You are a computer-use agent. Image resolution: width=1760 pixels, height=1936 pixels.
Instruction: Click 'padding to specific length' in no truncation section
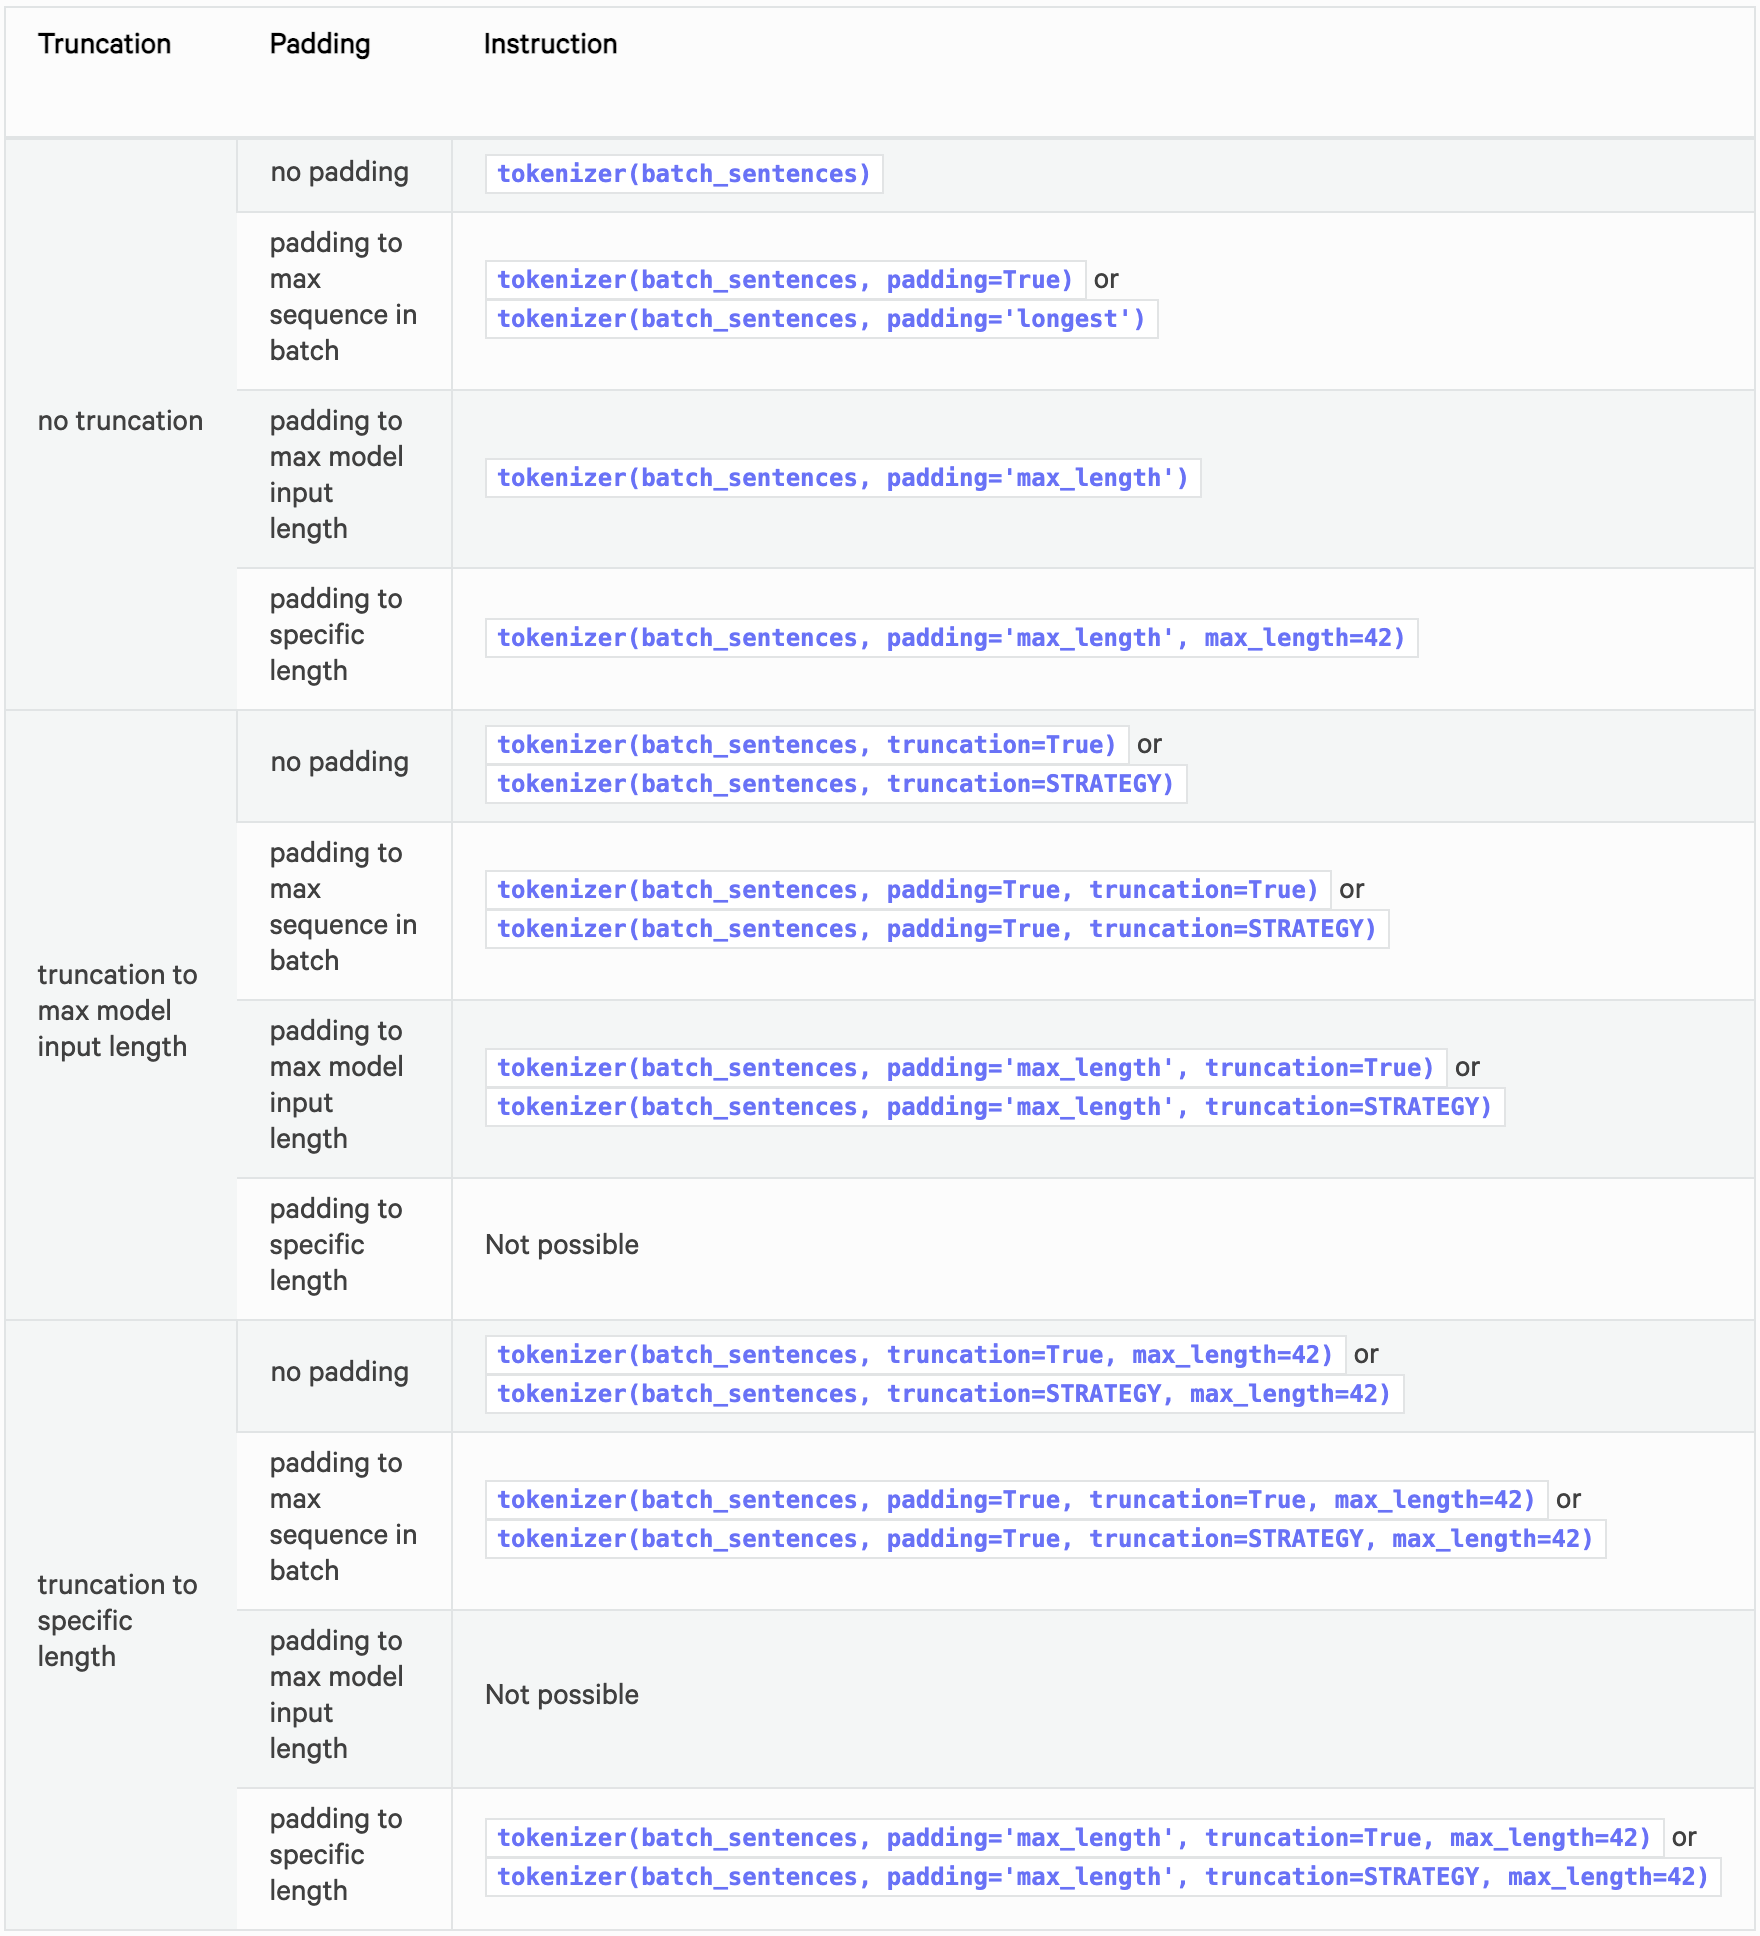coord(336,635)
